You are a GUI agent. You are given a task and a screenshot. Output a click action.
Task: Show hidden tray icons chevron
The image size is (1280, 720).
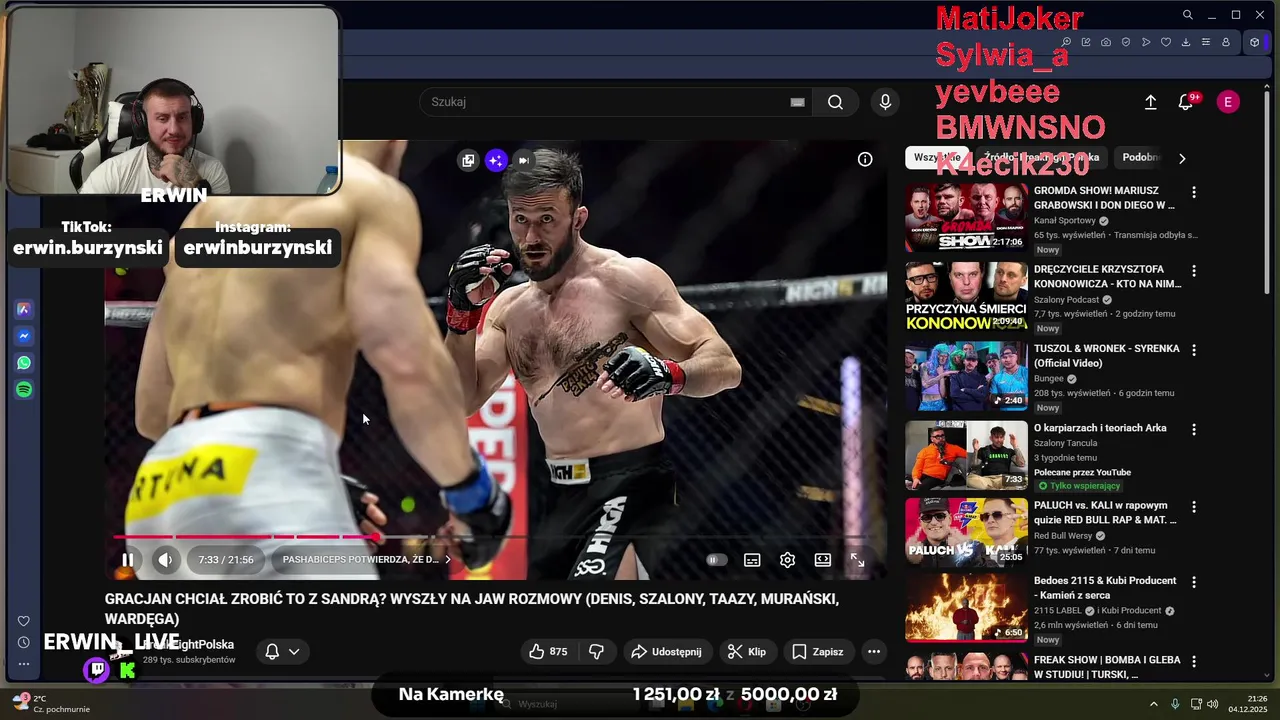(1153, 704)
